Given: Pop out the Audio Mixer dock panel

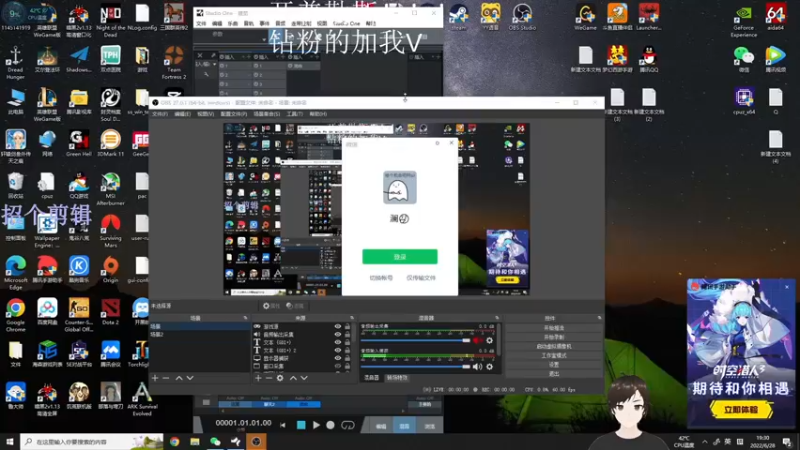Looking at the screenshot, I should tap(497, 318).
